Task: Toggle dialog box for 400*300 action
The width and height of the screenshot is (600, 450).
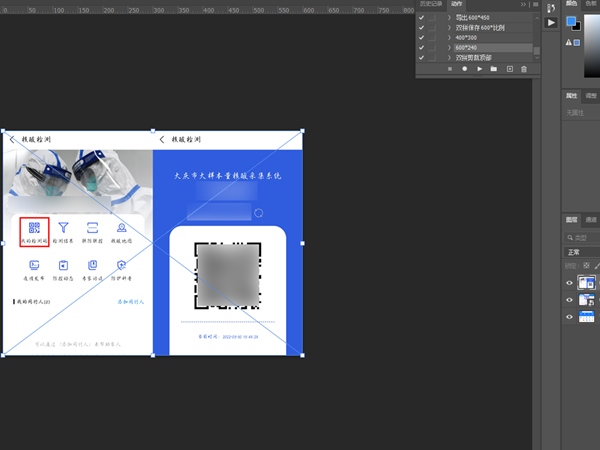Action: coord(432,38)
